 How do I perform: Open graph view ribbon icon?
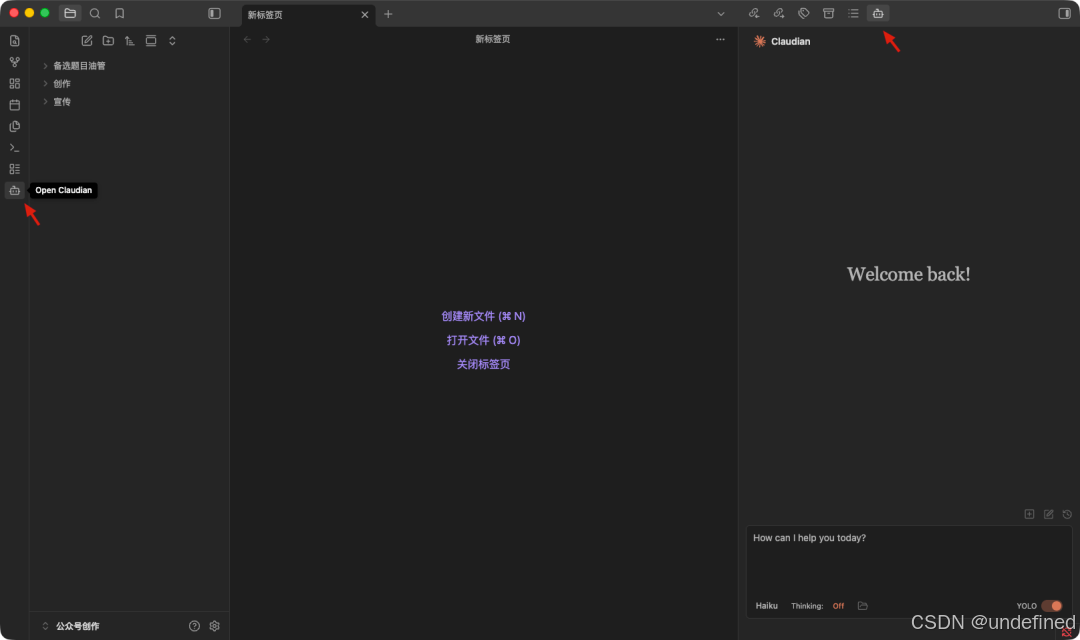pyautogui.click(x=14, y=62)
